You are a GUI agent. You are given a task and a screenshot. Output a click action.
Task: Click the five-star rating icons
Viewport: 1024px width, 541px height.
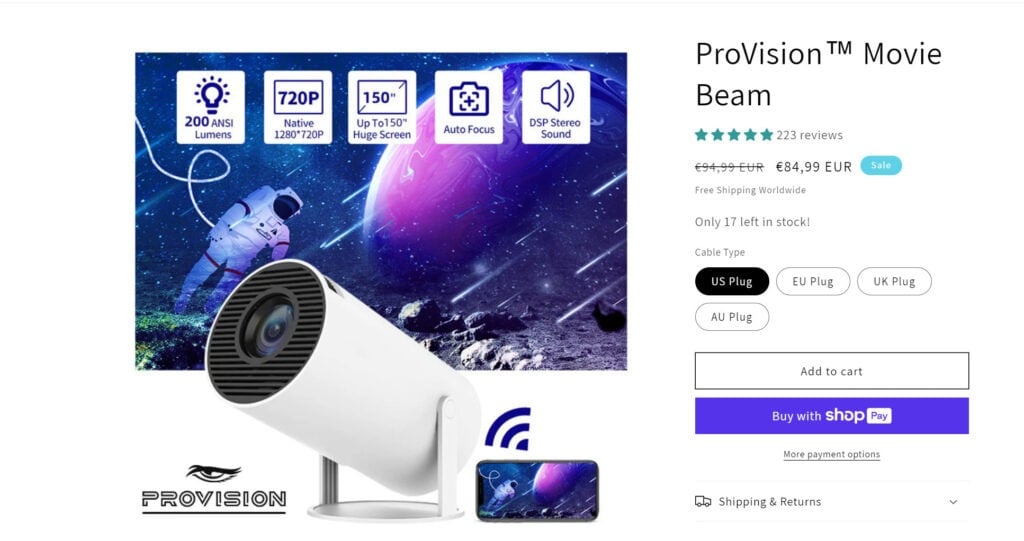coord(734,135)
